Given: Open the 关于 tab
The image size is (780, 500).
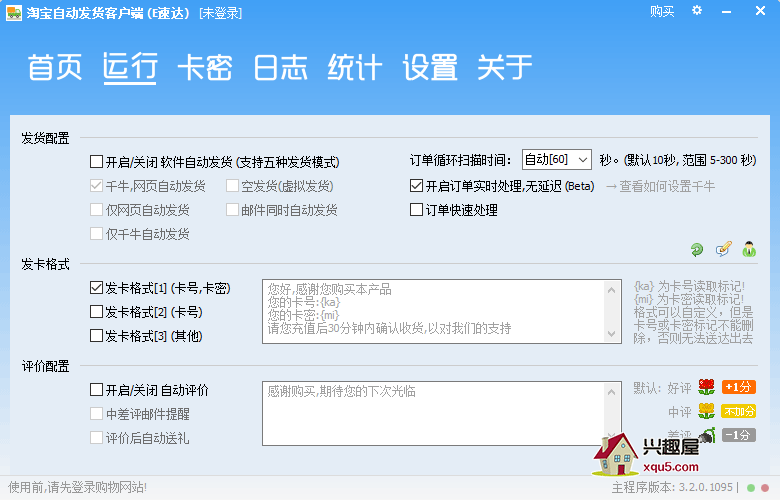Looking at the screenshot, I should [x=505, y=67].
